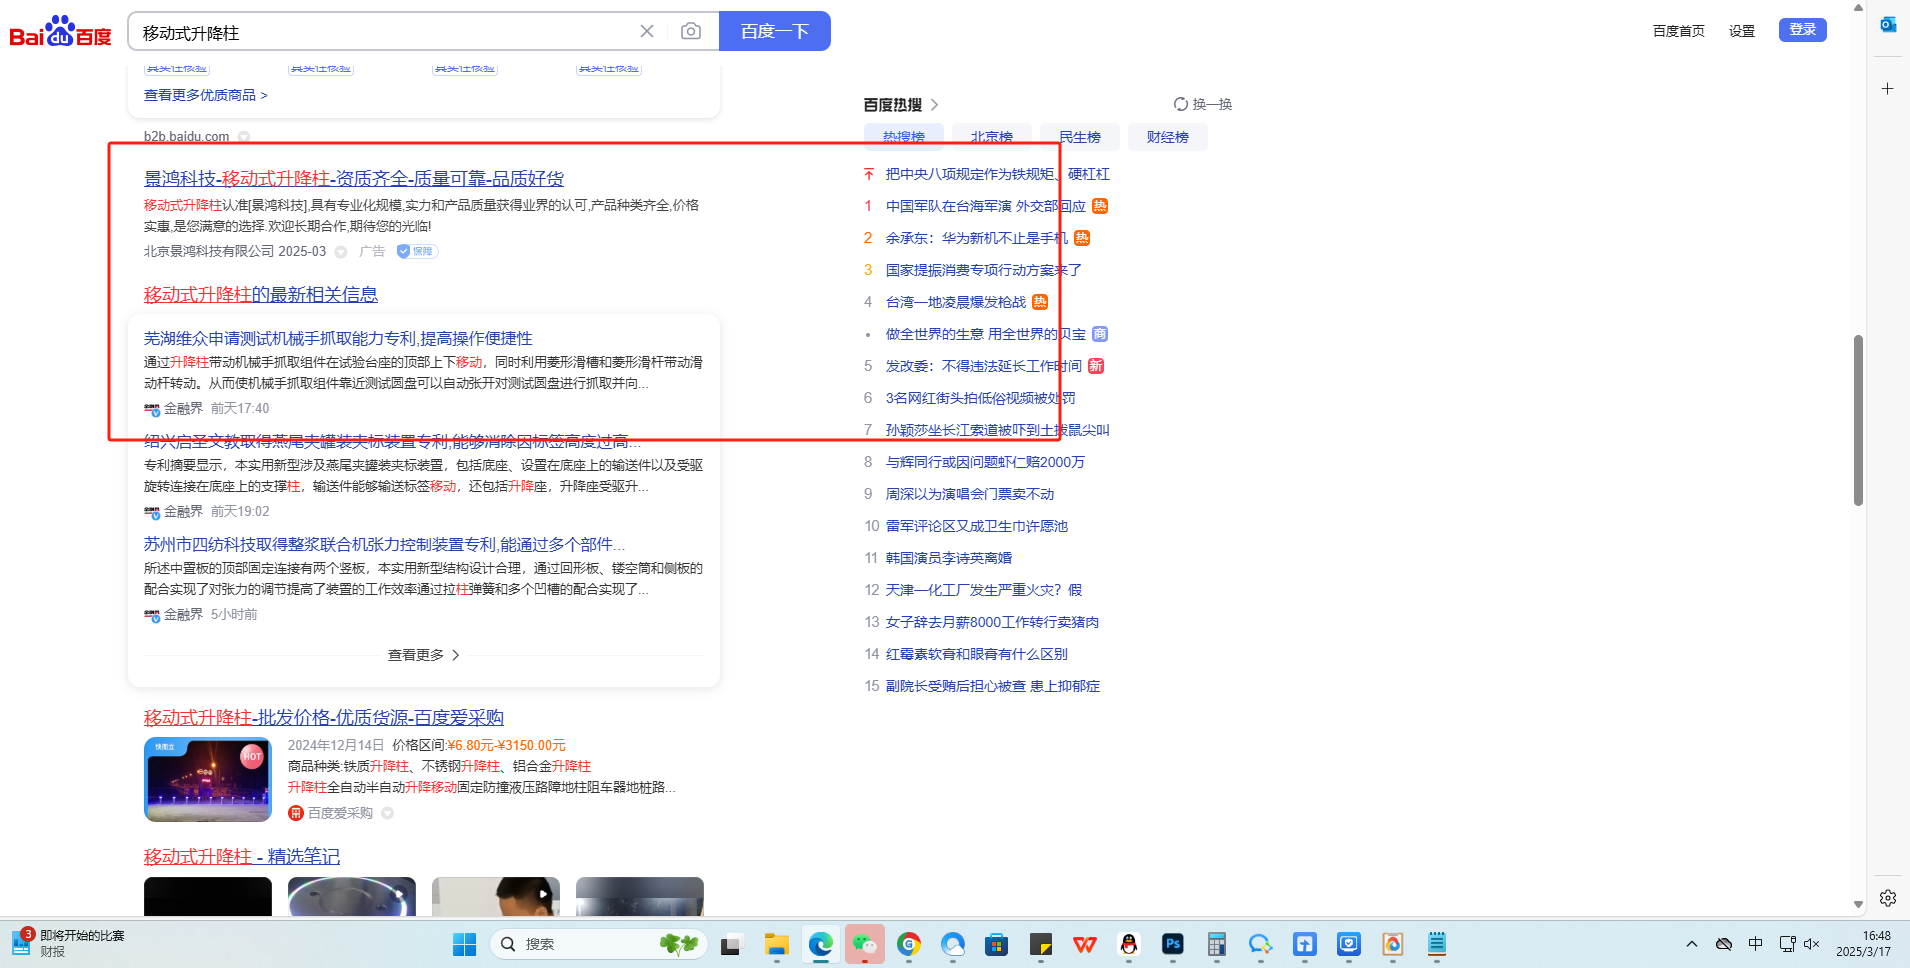Expand the 百度热搜 header arrow
Screen dimensions: 1910x968
pos(934,105)
